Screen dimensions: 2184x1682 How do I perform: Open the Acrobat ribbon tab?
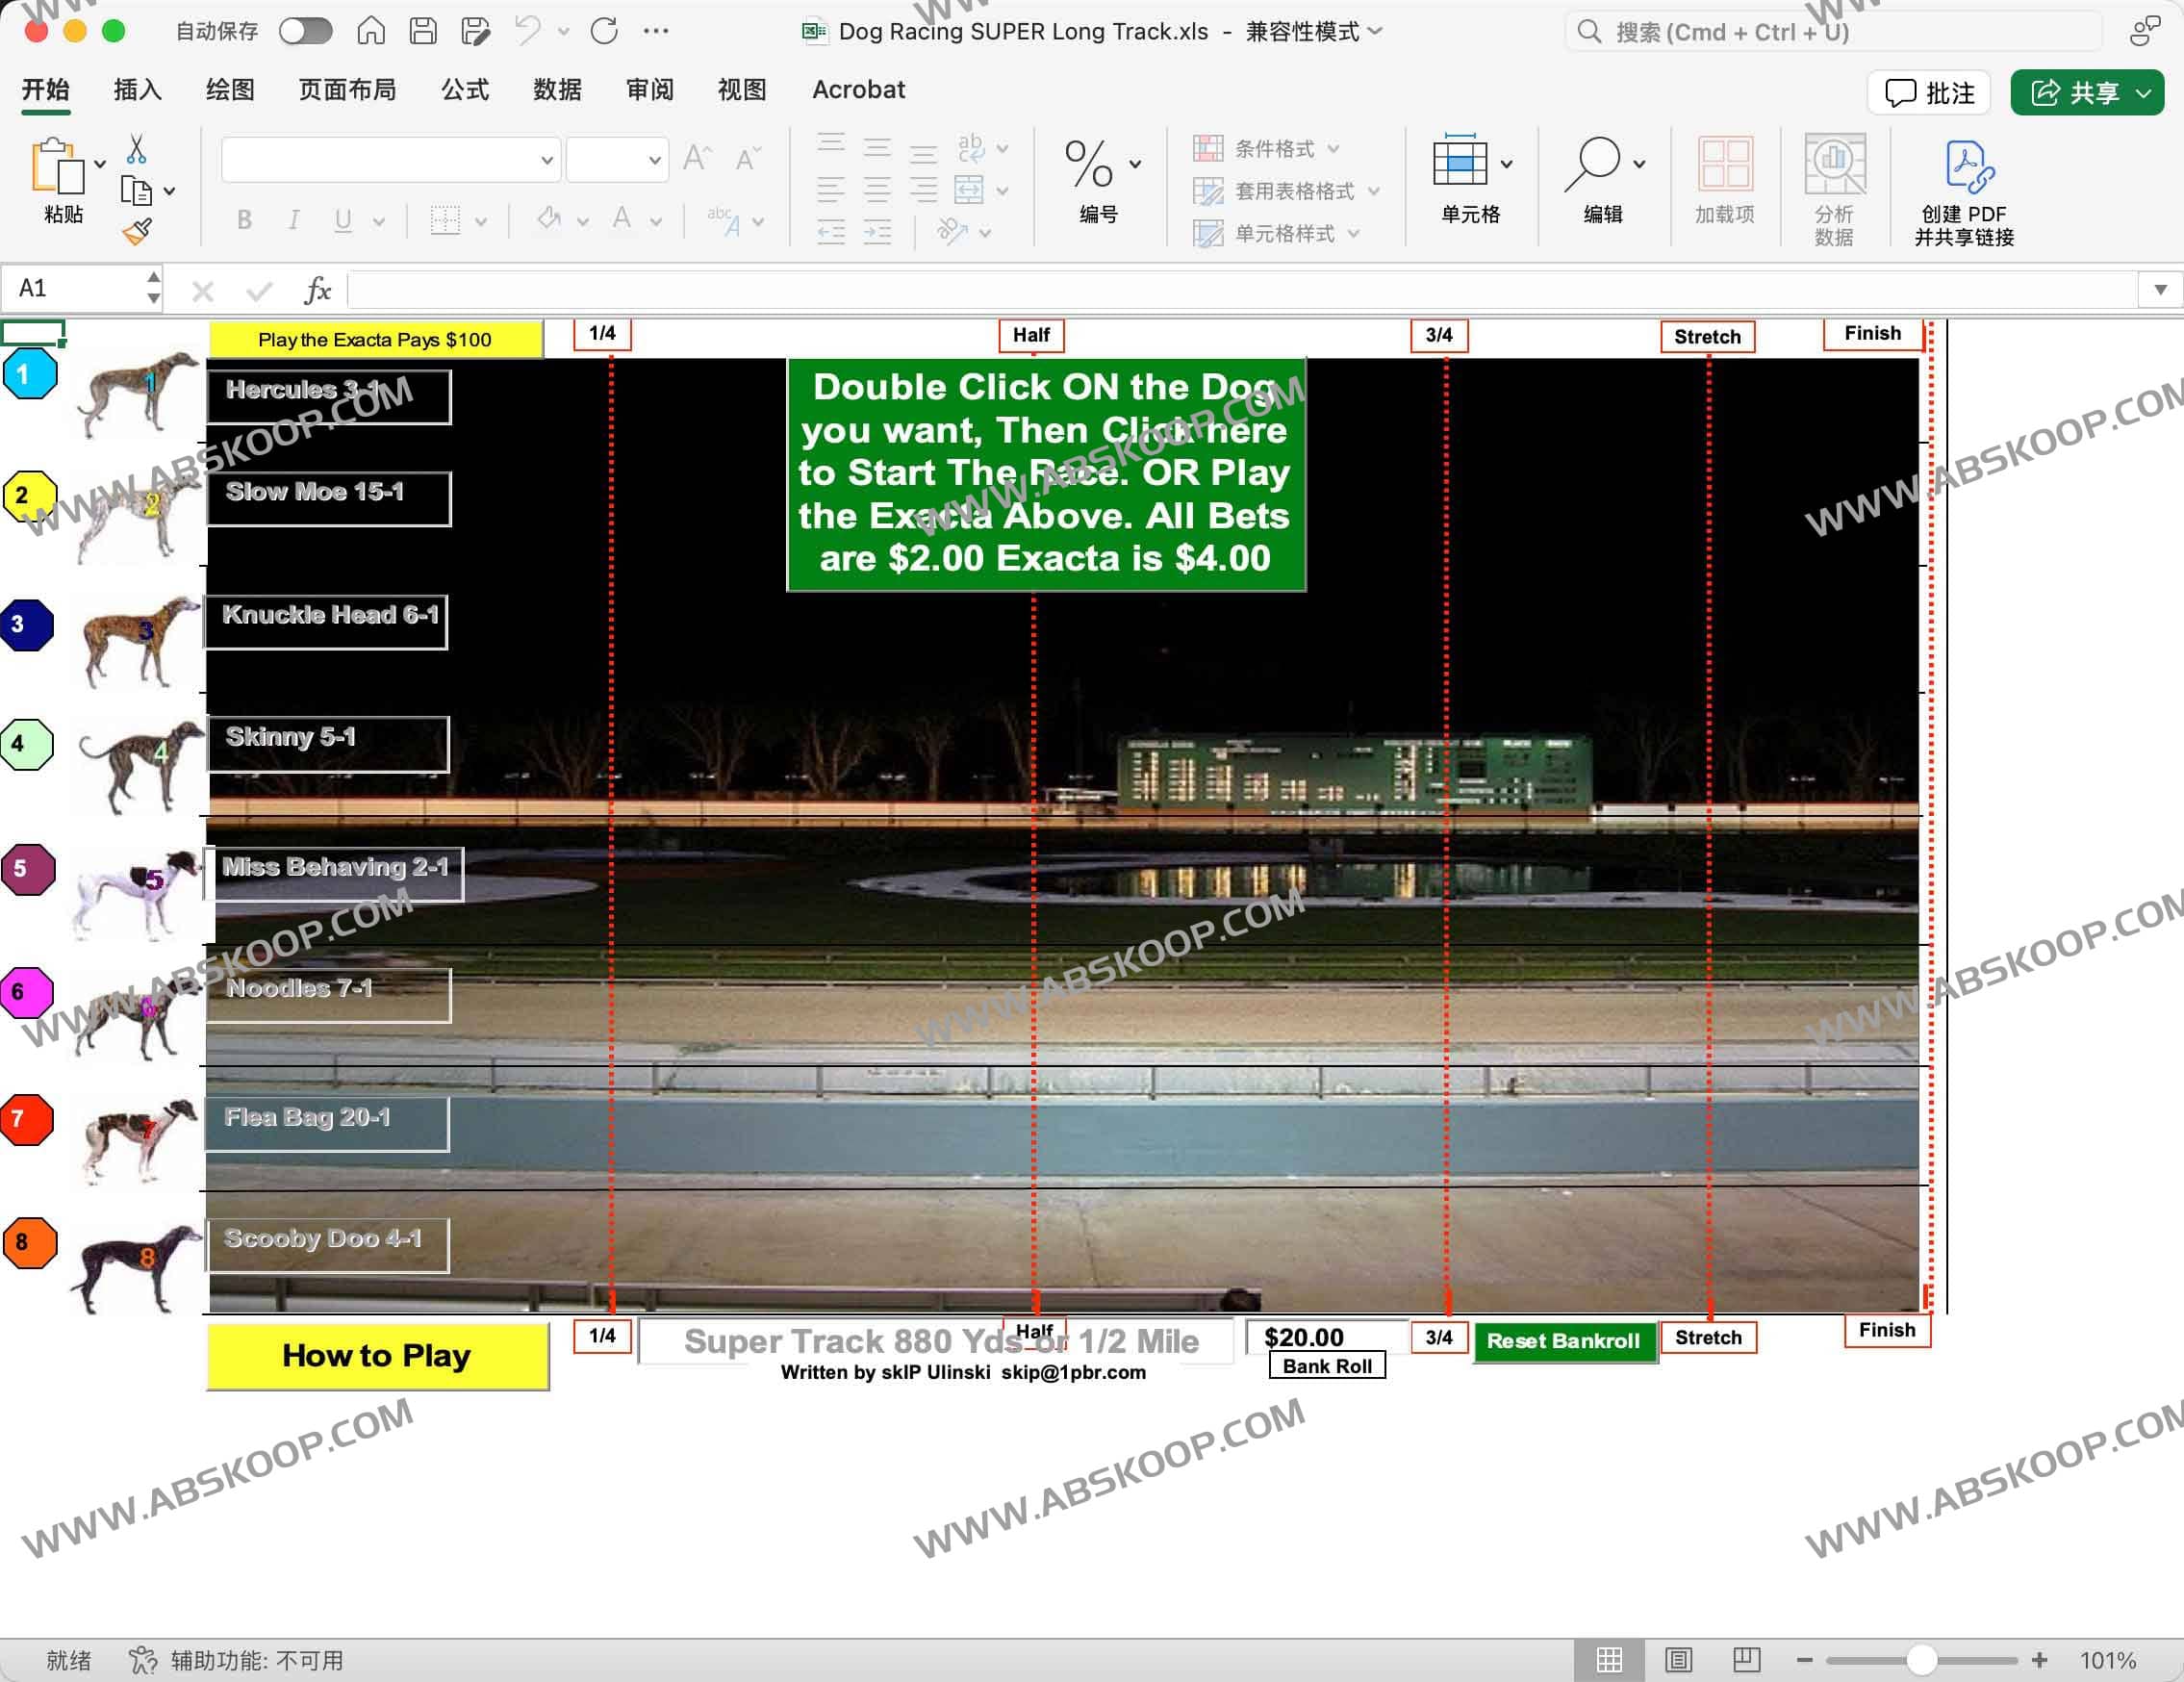[858, 89]
